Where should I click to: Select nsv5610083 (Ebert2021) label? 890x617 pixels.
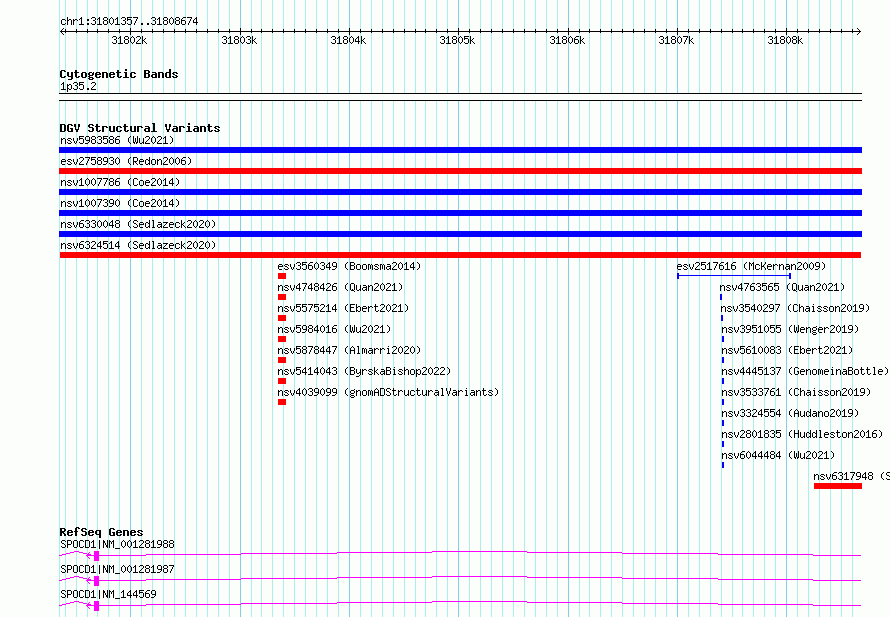point(787,350)
